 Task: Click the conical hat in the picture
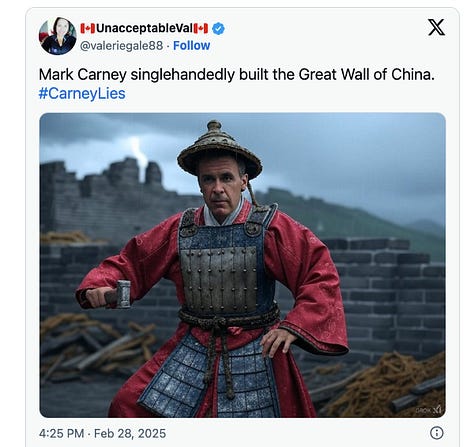click(219, 149)
